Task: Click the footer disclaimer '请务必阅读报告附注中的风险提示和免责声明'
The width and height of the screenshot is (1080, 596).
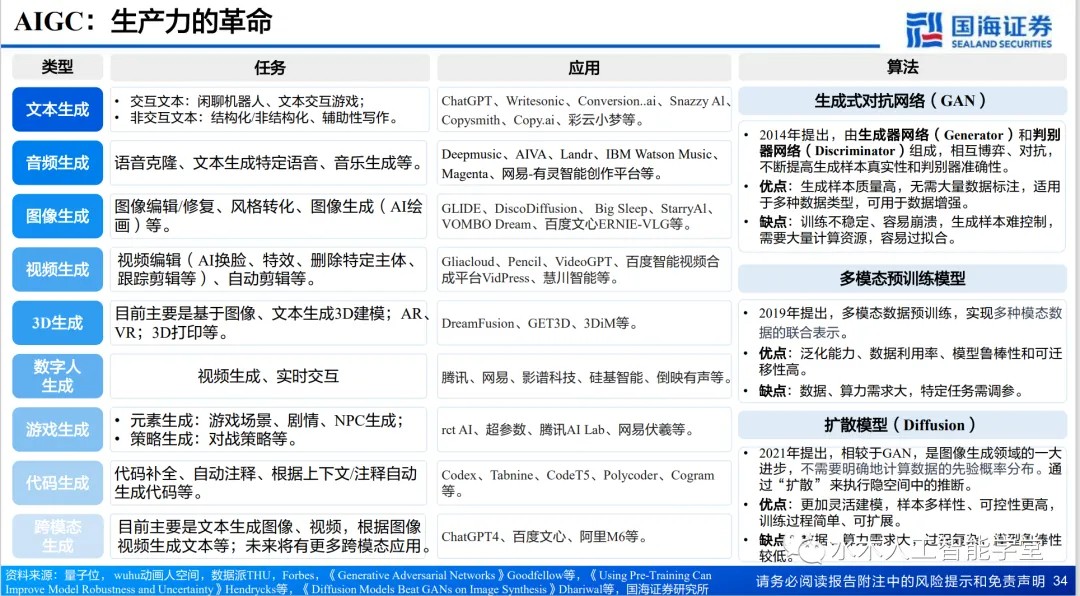Action: pos(900,581)
